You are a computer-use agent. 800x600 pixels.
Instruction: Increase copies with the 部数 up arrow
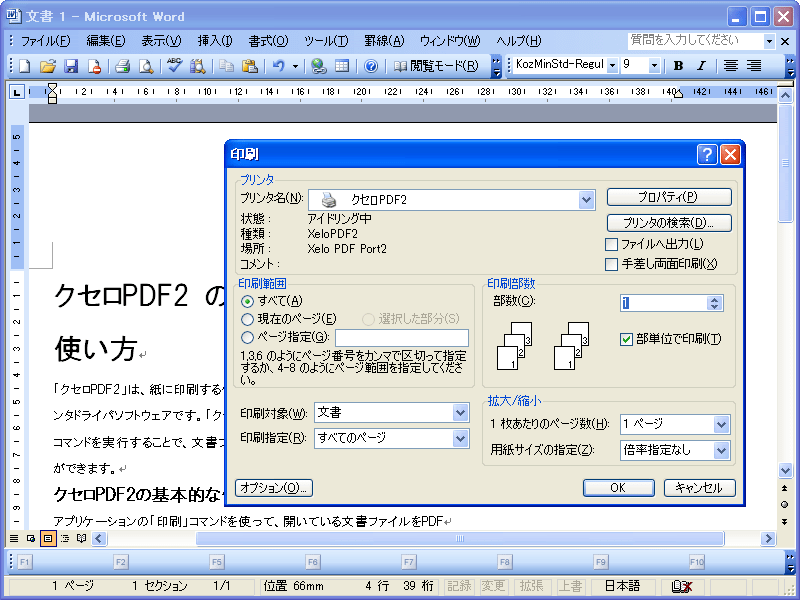click(x=714, y=300)
